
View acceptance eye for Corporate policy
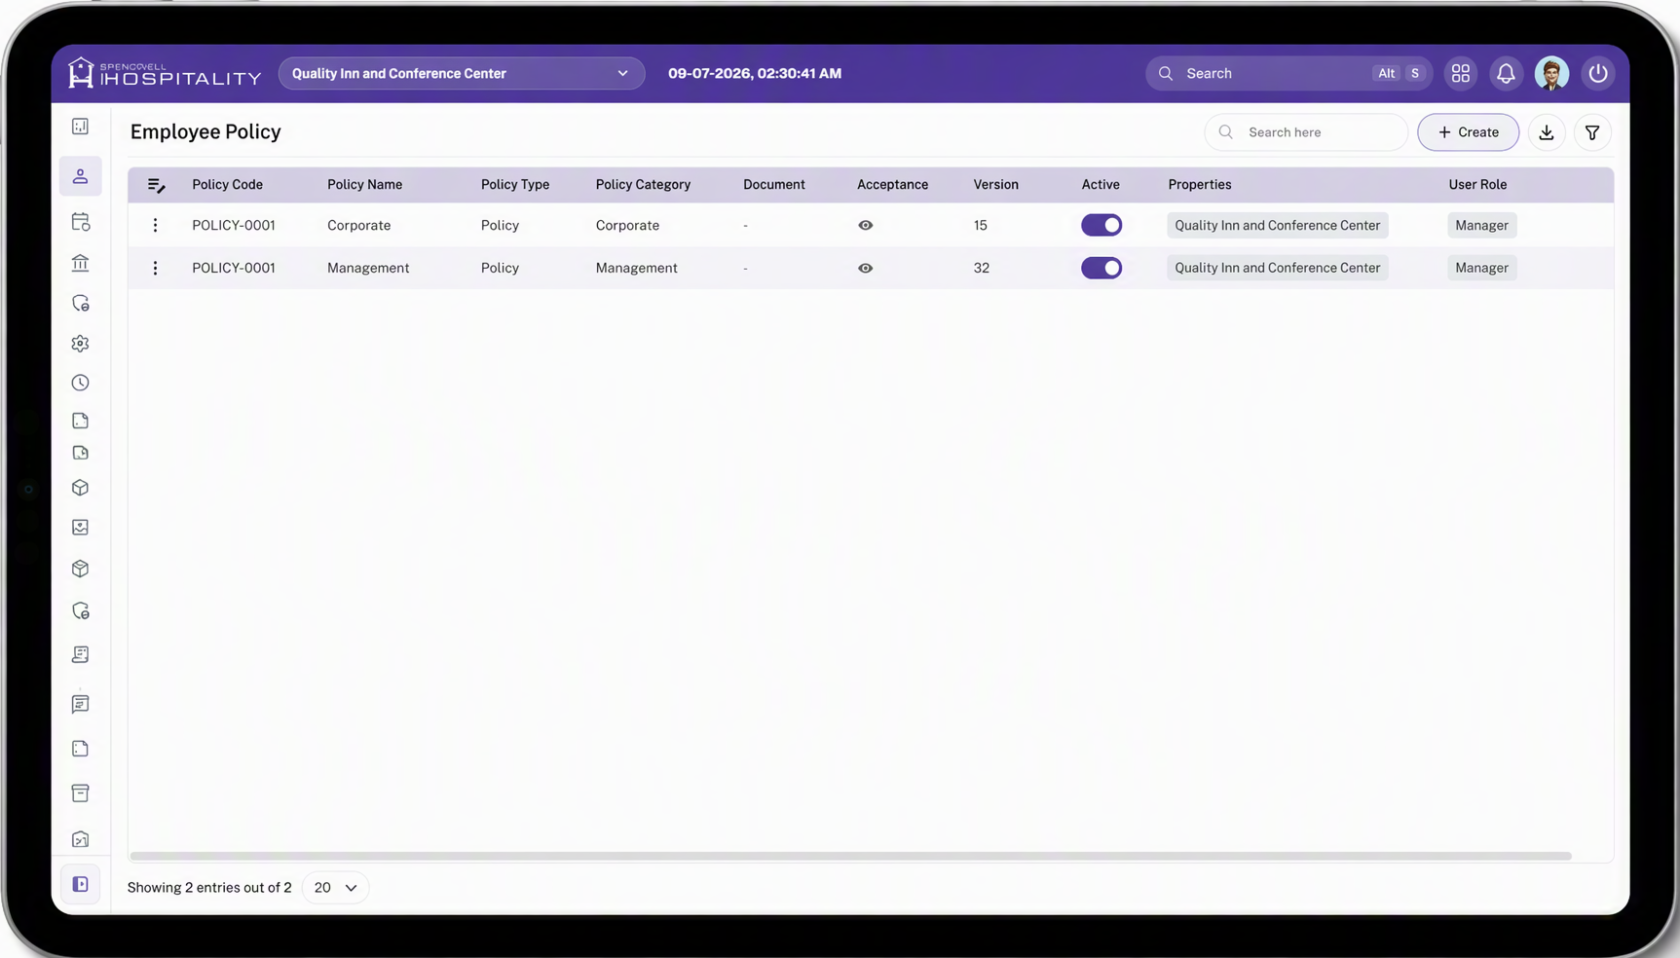[x=865, y=226]
